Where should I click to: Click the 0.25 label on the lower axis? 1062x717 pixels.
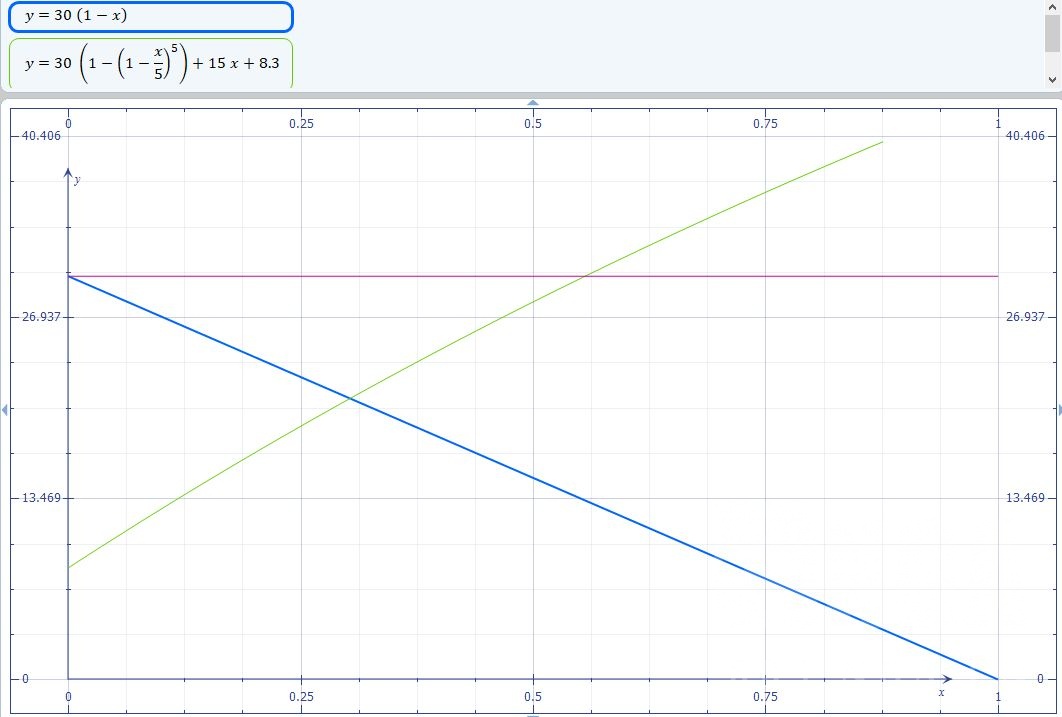[x=301, y=697]
